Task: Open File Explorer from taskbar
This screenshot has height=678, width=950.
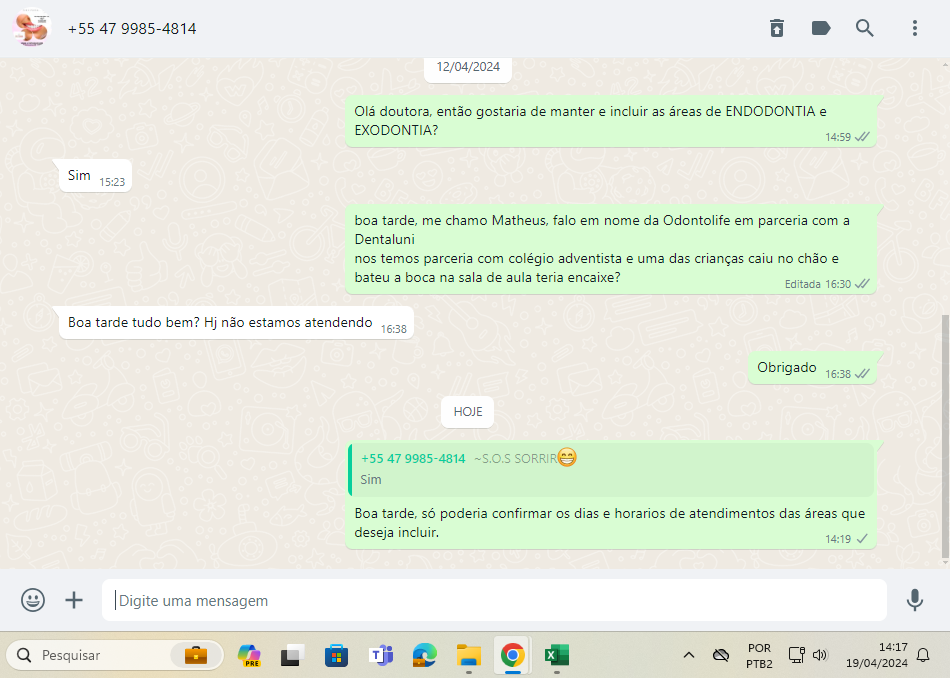Action: click(469, 656)
